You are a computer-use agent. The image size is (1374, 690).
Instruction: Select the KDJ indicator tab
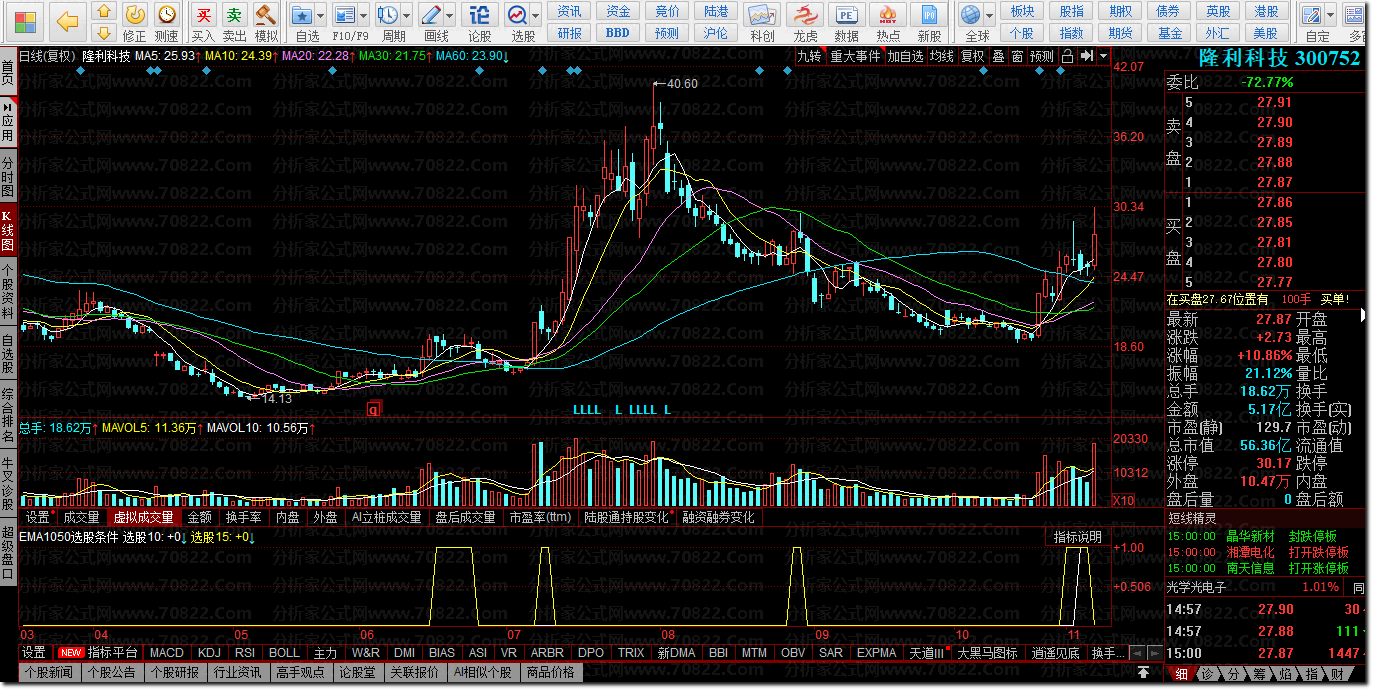pyautogui.click(x=210, y=652)
